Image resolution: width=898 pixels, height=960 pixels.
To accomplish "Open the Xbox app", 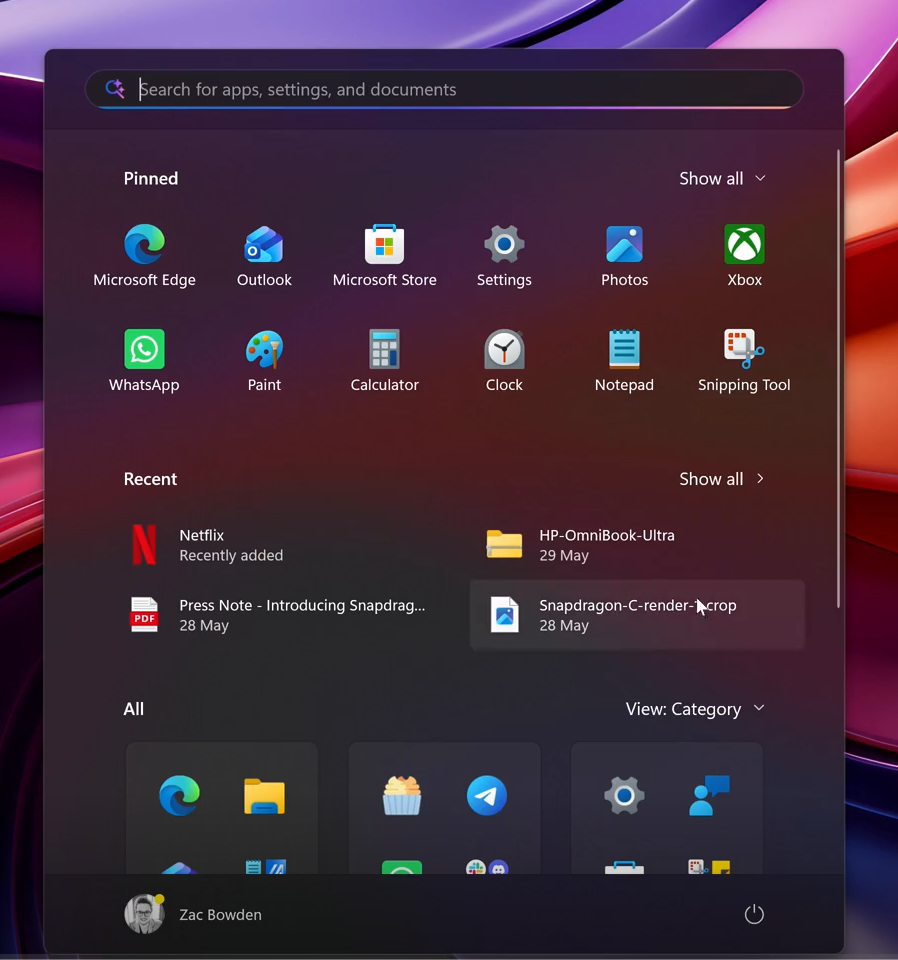I will (744, 255).
